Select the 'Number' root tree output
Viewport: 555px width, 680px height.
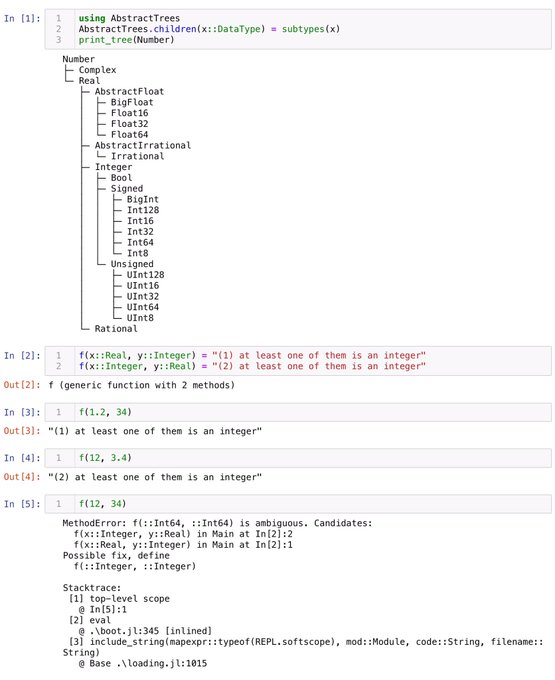click(x=78, y=59)
